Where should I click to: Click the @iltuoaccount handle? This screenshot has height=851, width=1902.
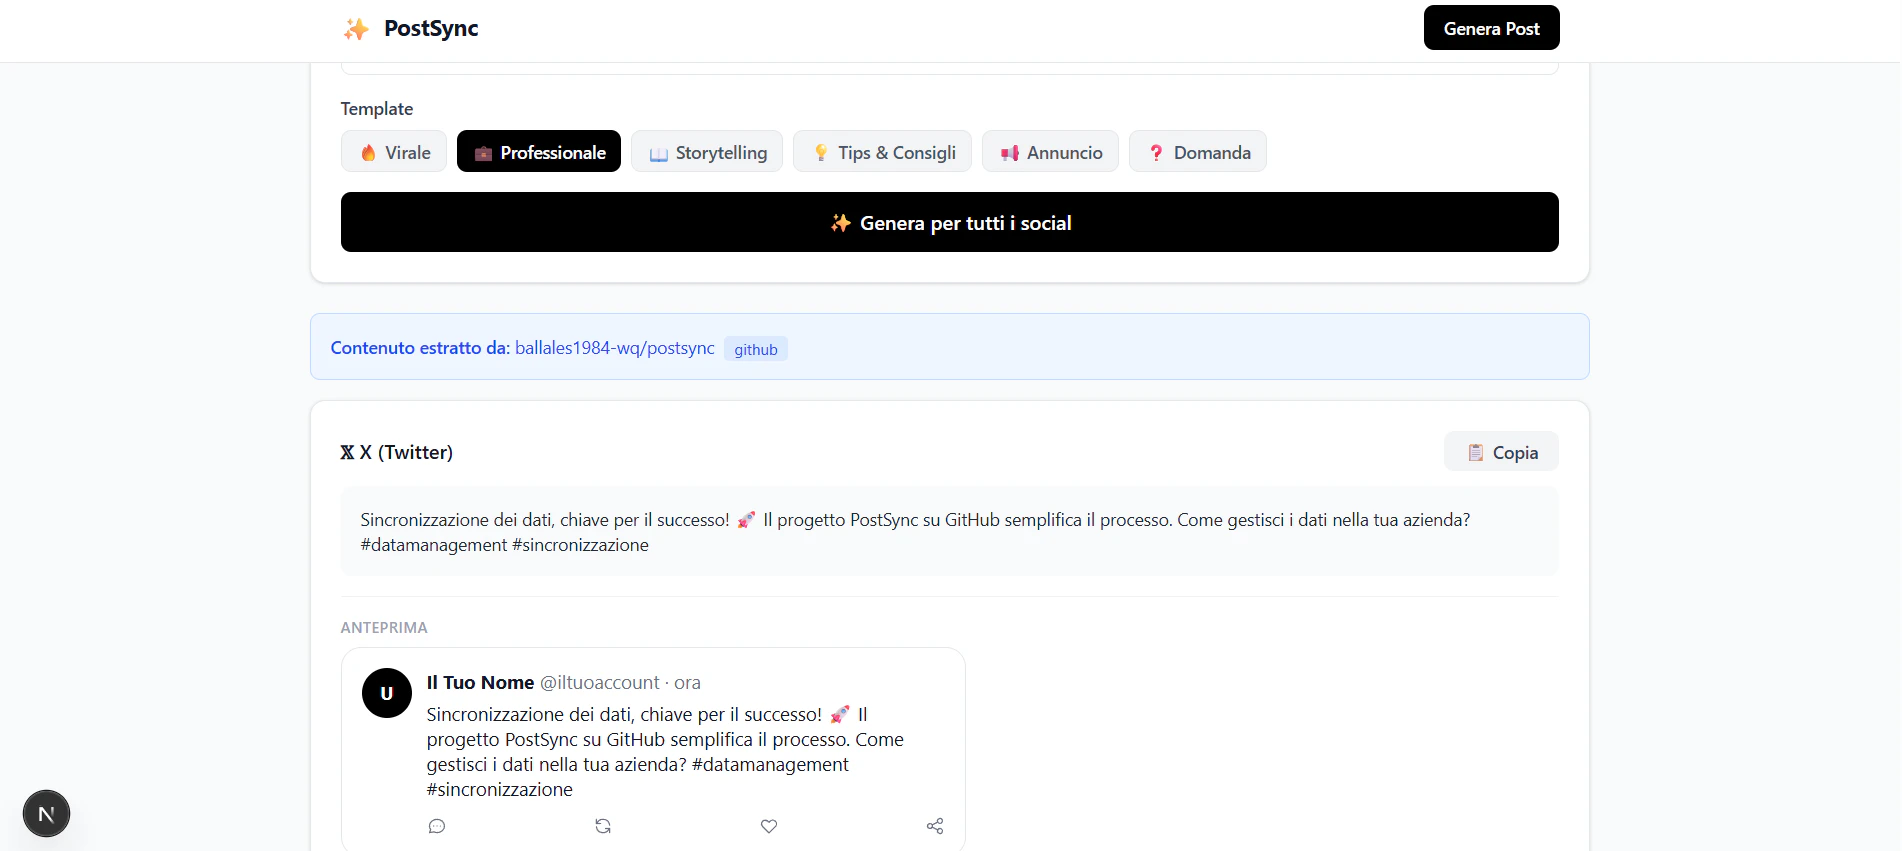600,683
